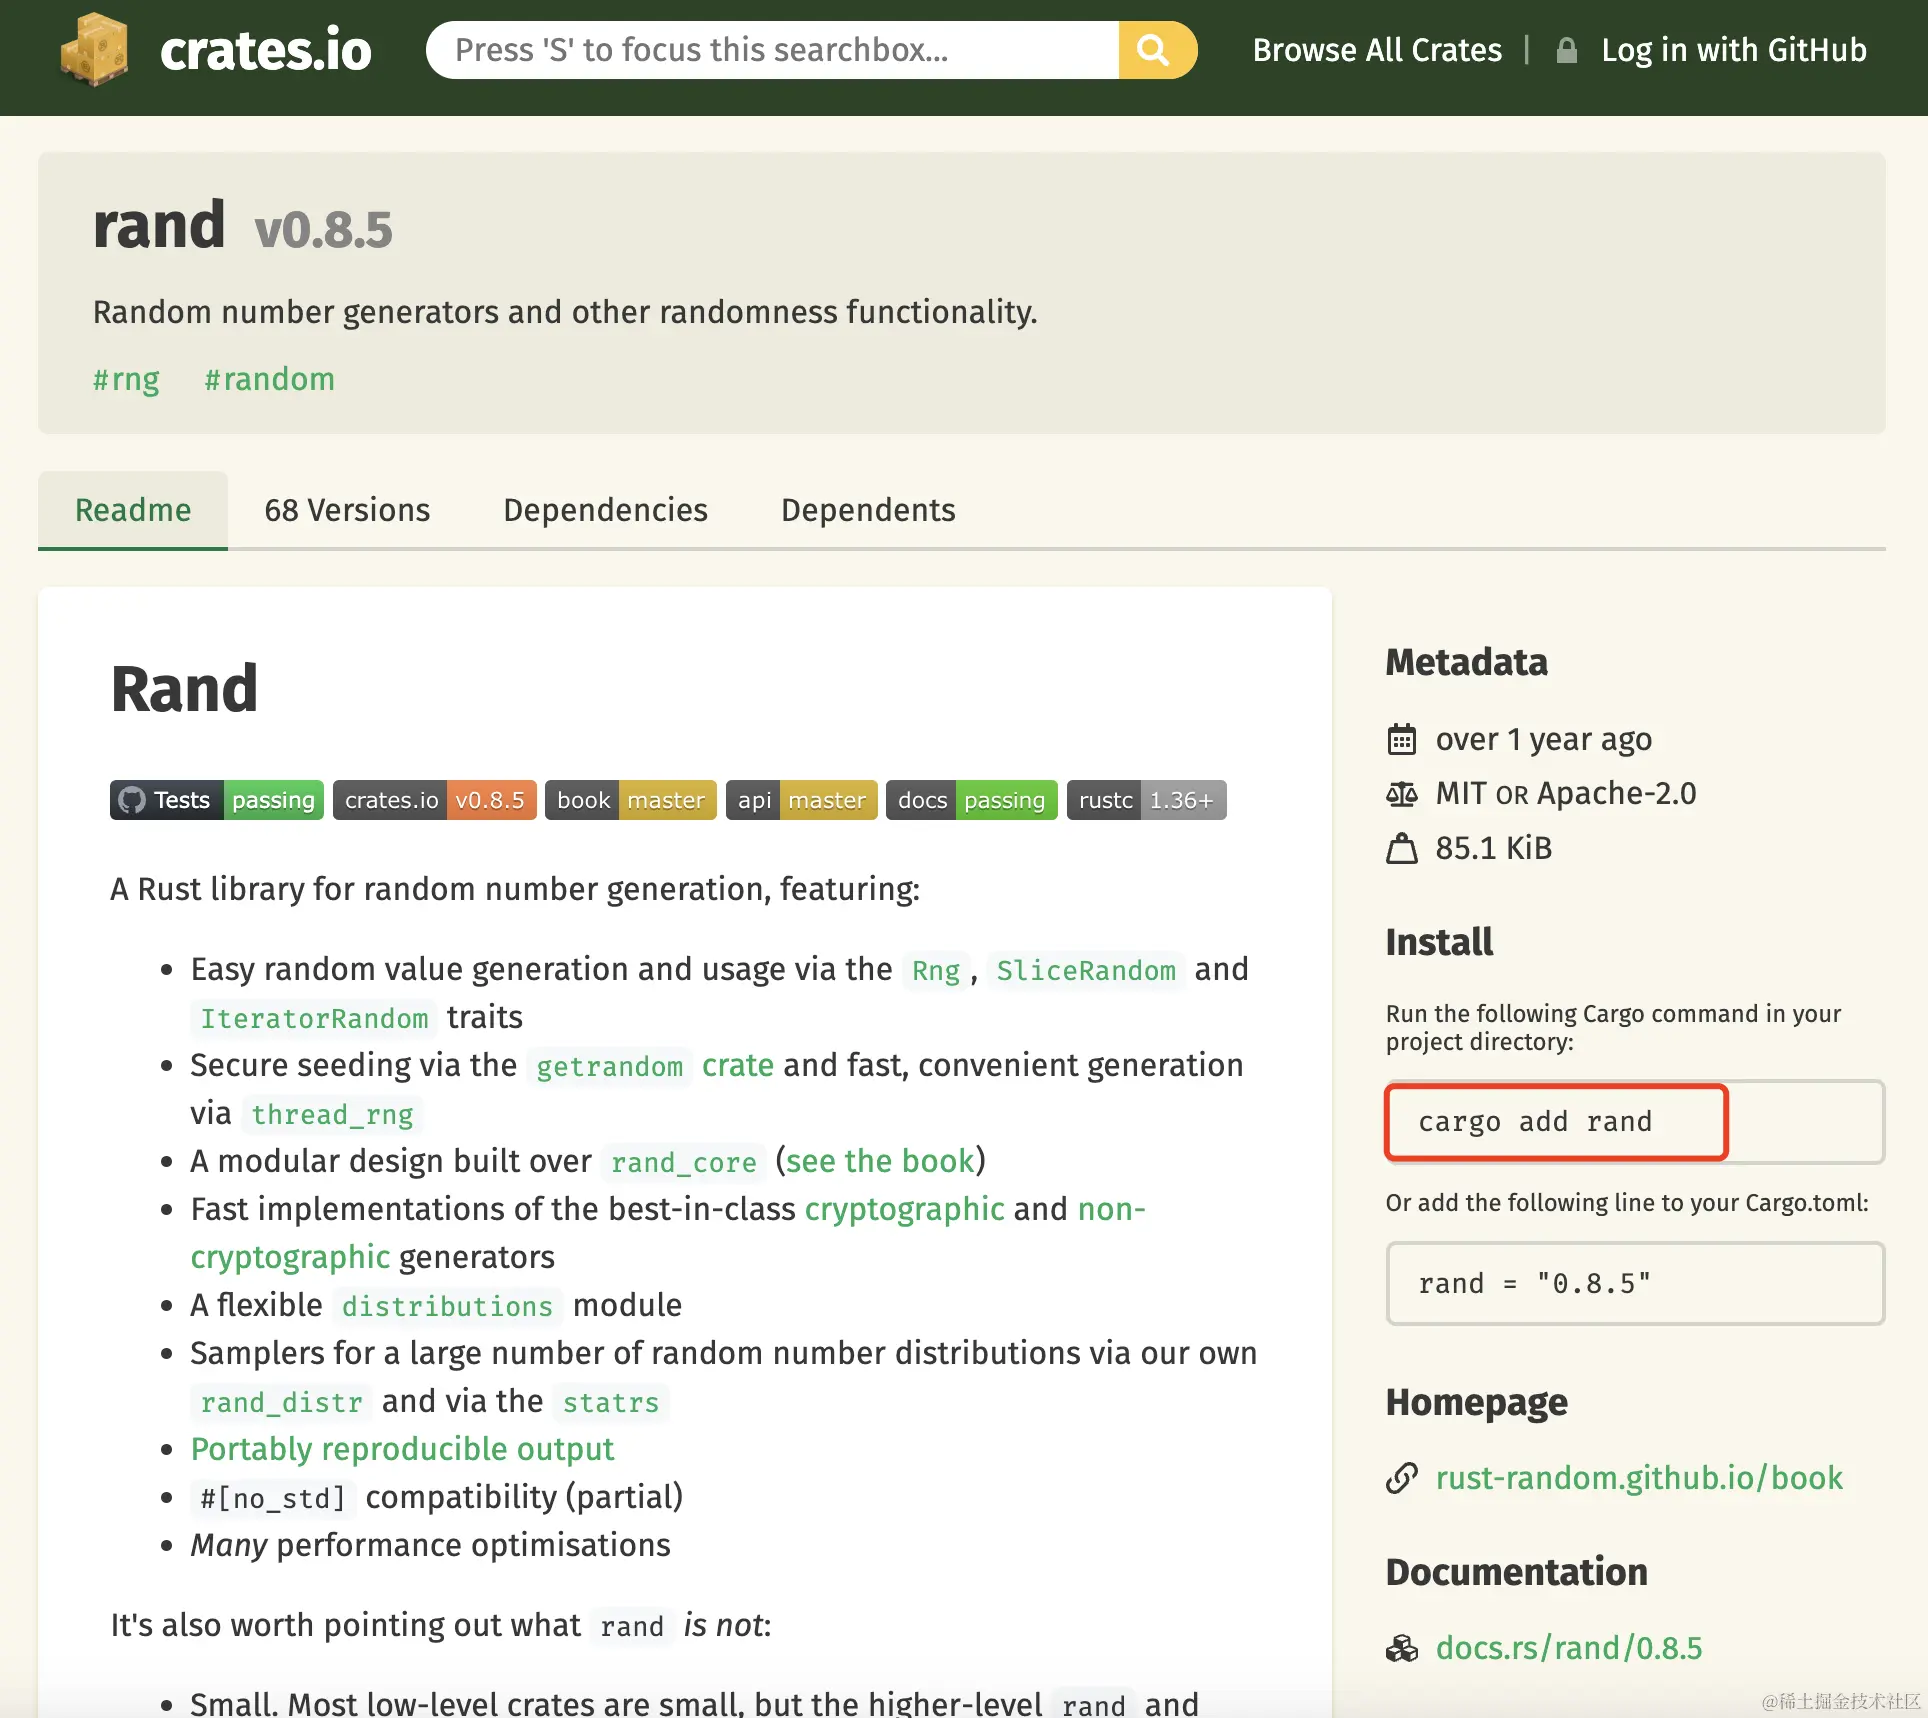Click the lock icon beside Log in

pyautogui.click(x=1566, y=50)
